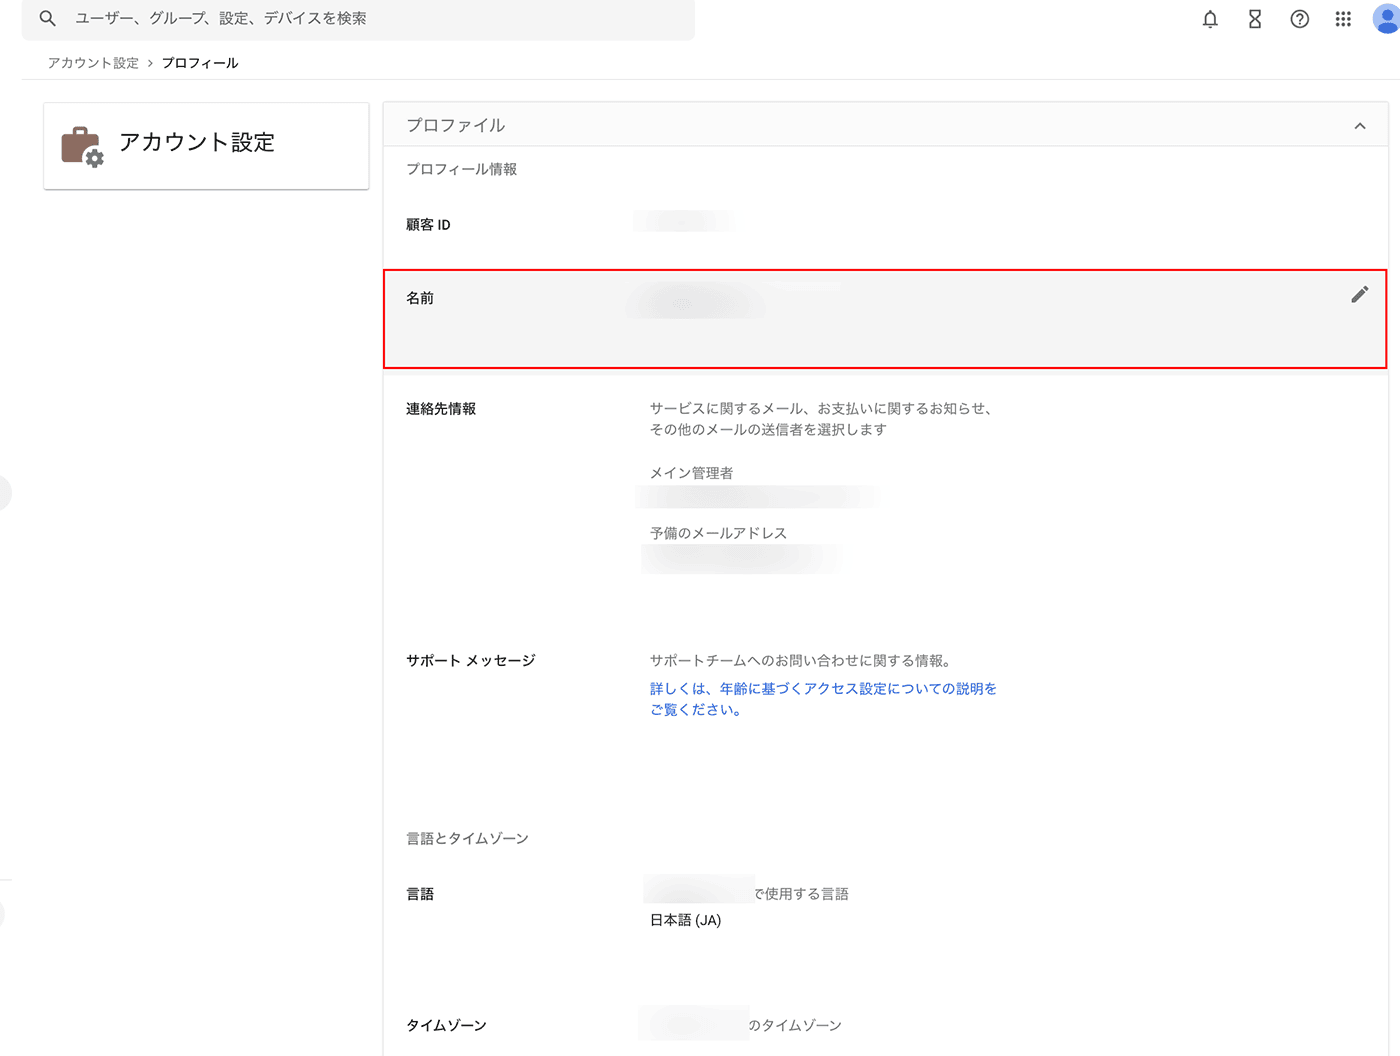This screenshot has width=1400, height=1056.
Task: Click the プロフィール breadcrumb item
Action: (200, 63)
